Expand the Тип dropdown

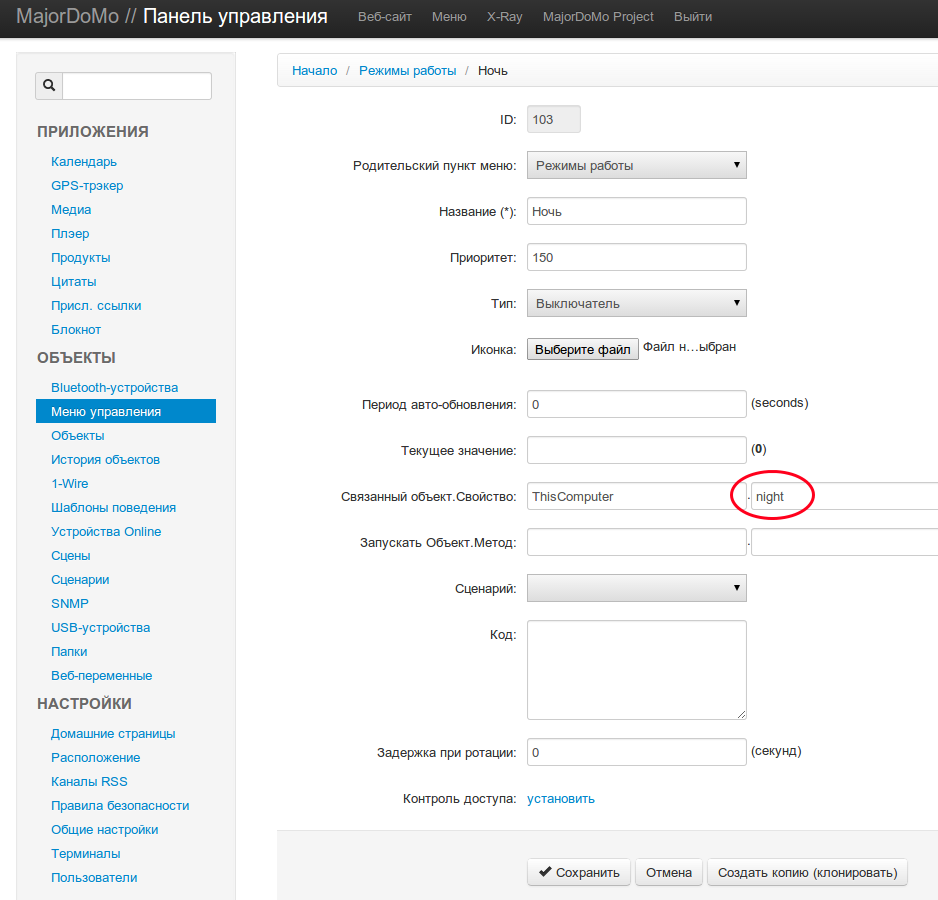point(636,303)
